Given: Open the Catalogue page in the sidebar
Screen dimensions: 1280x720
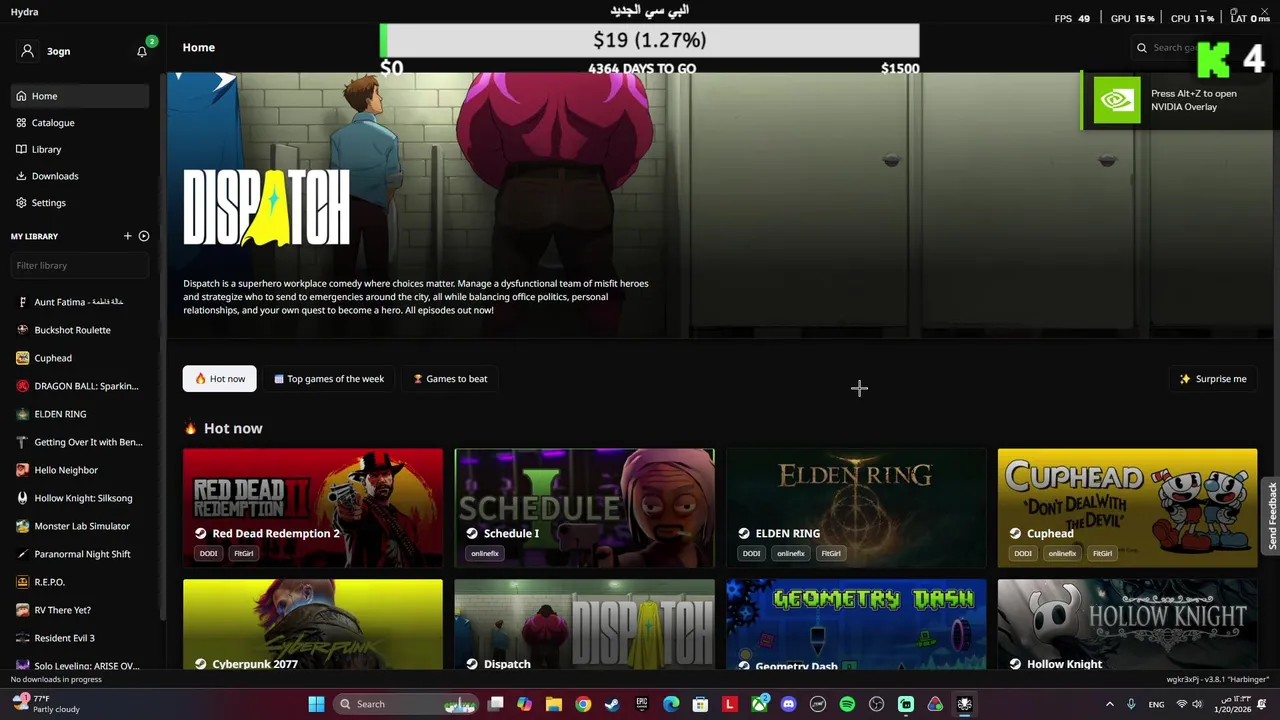Looking at the screenshot, I should click(80, 123).
